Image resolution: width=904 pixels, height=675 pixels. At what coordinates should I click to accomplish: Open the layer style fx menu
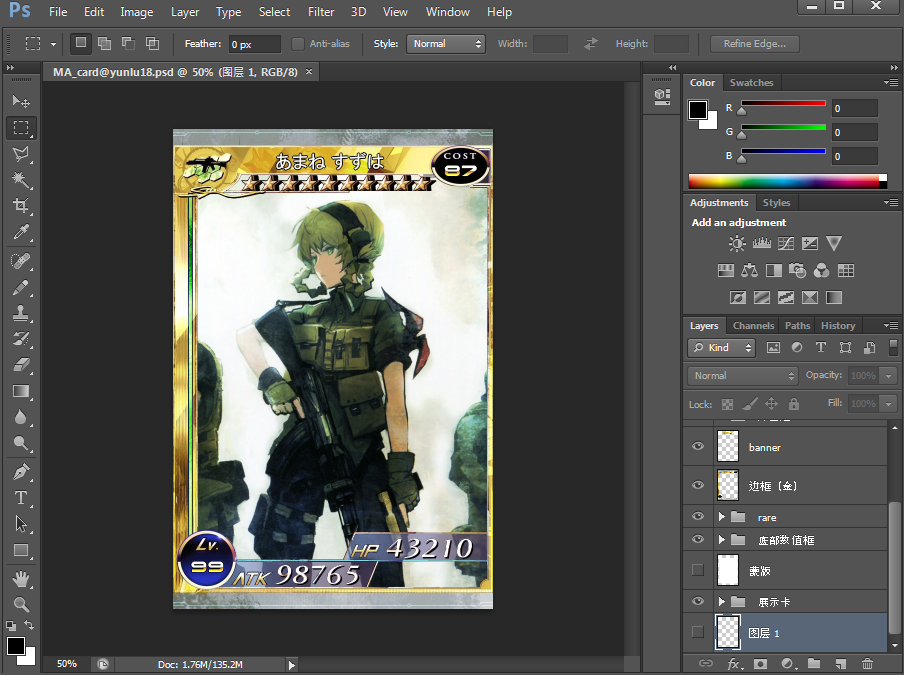pyautogui.click(x=734, y=663)
